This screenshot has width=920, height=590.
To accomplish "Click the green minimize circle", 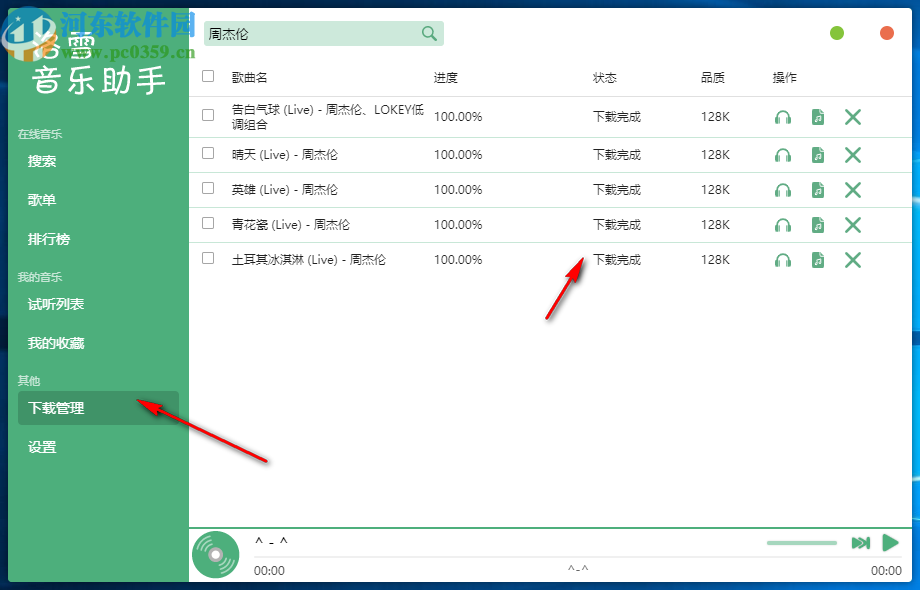I will point(837,33).
